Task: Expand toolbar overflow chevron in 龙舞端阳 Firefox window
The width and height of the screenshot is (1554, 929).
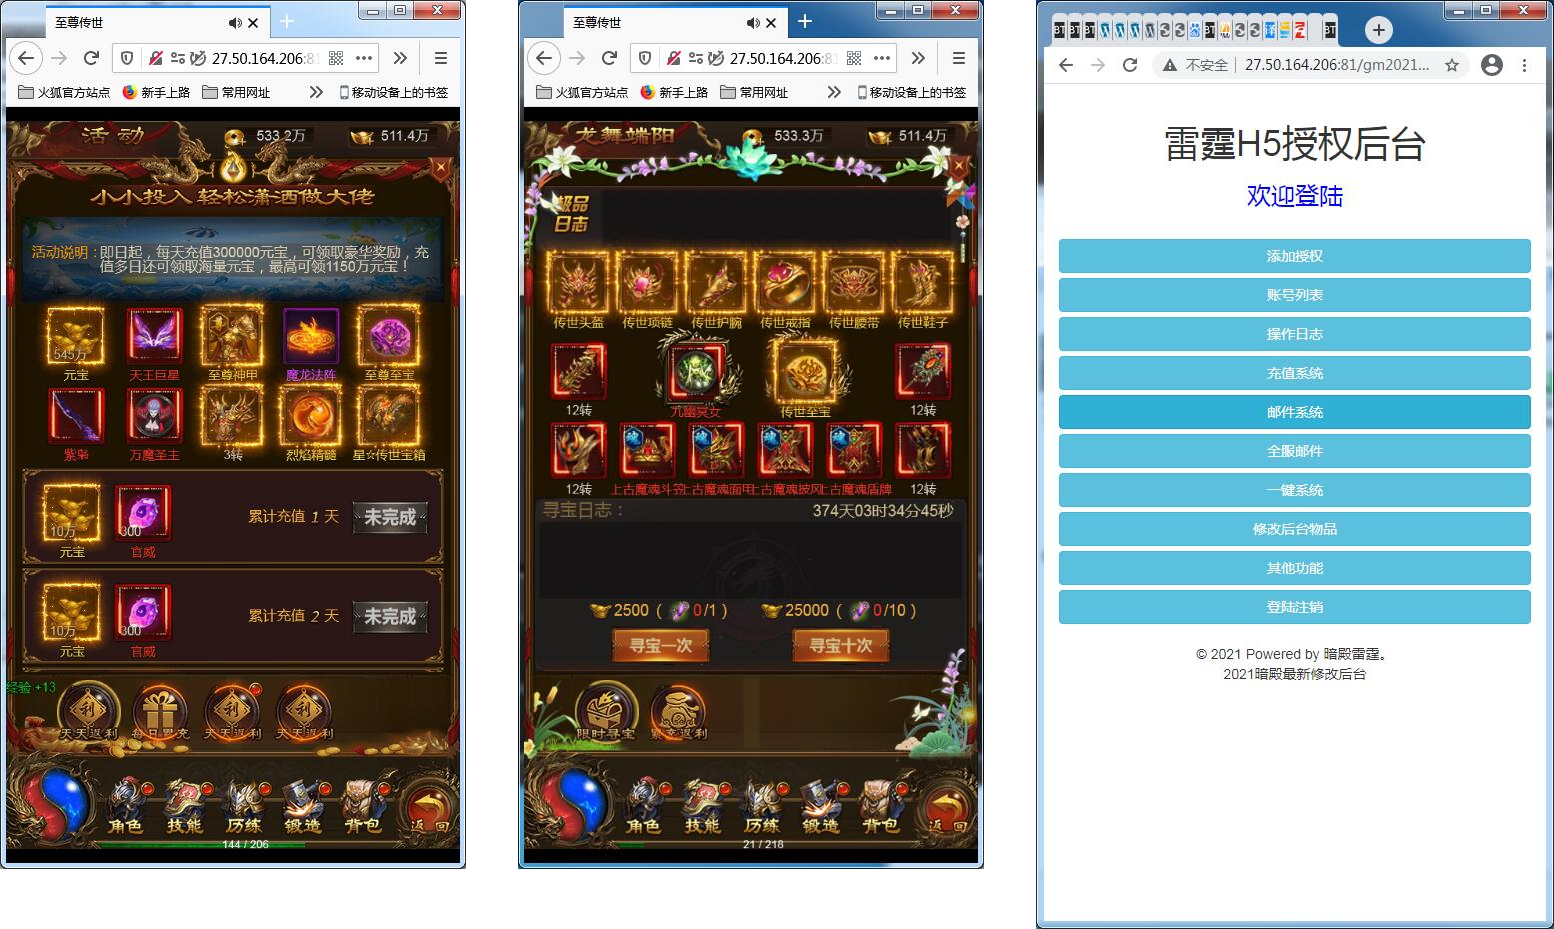Action: click(x=918, y=58)
